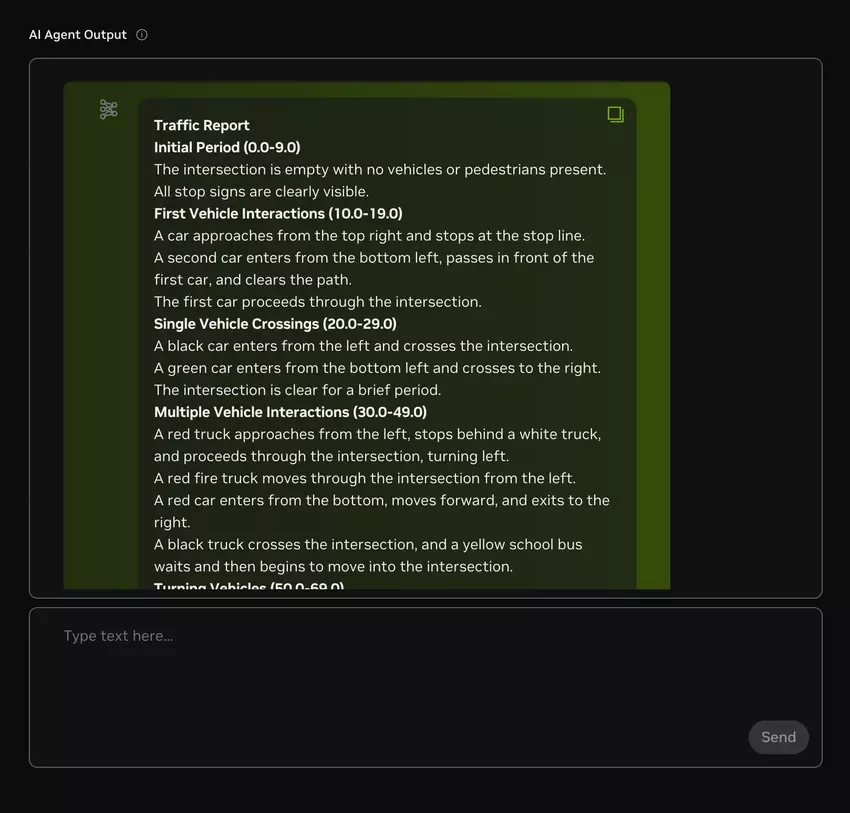Click the sentence about the green car
The image size is (850, 813).
pos(377,367)
